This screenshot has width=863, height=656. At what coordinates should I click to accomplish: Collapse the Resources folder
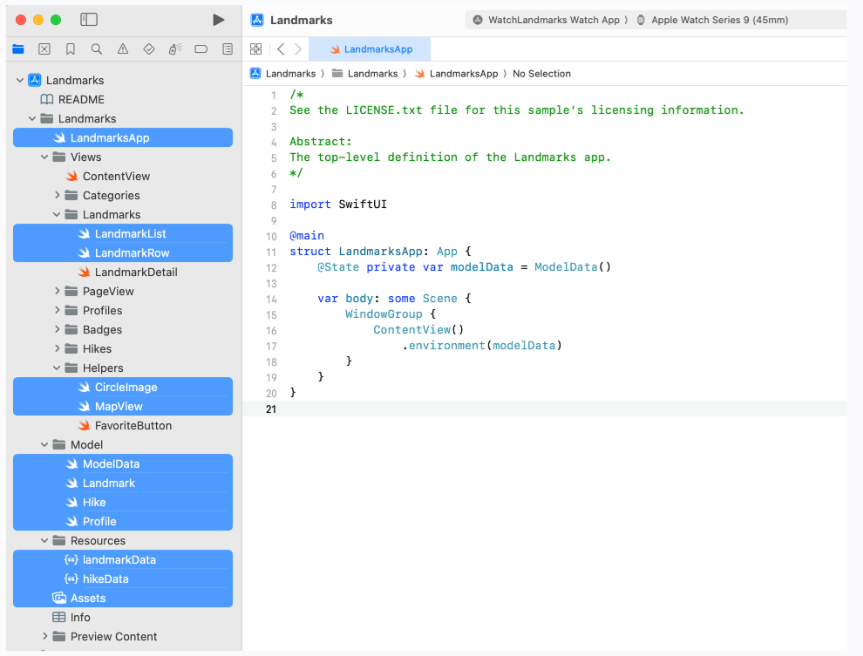(45, 540)
